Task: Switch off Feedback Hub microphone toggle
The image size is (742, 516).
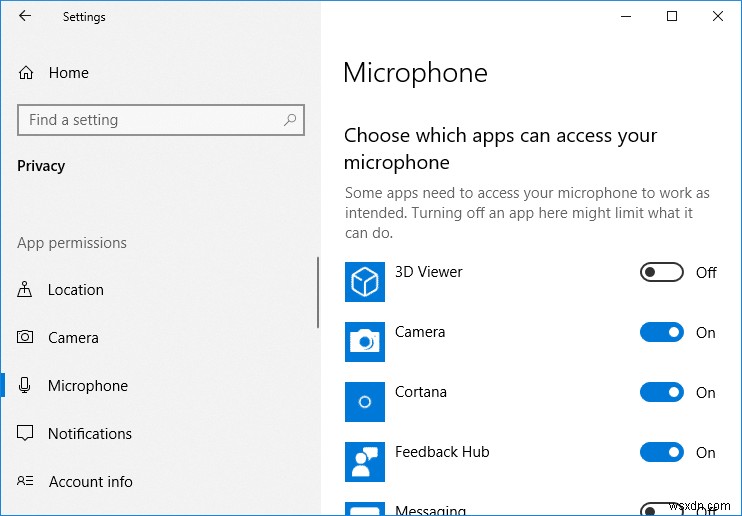Action: [x=662, y=453]
